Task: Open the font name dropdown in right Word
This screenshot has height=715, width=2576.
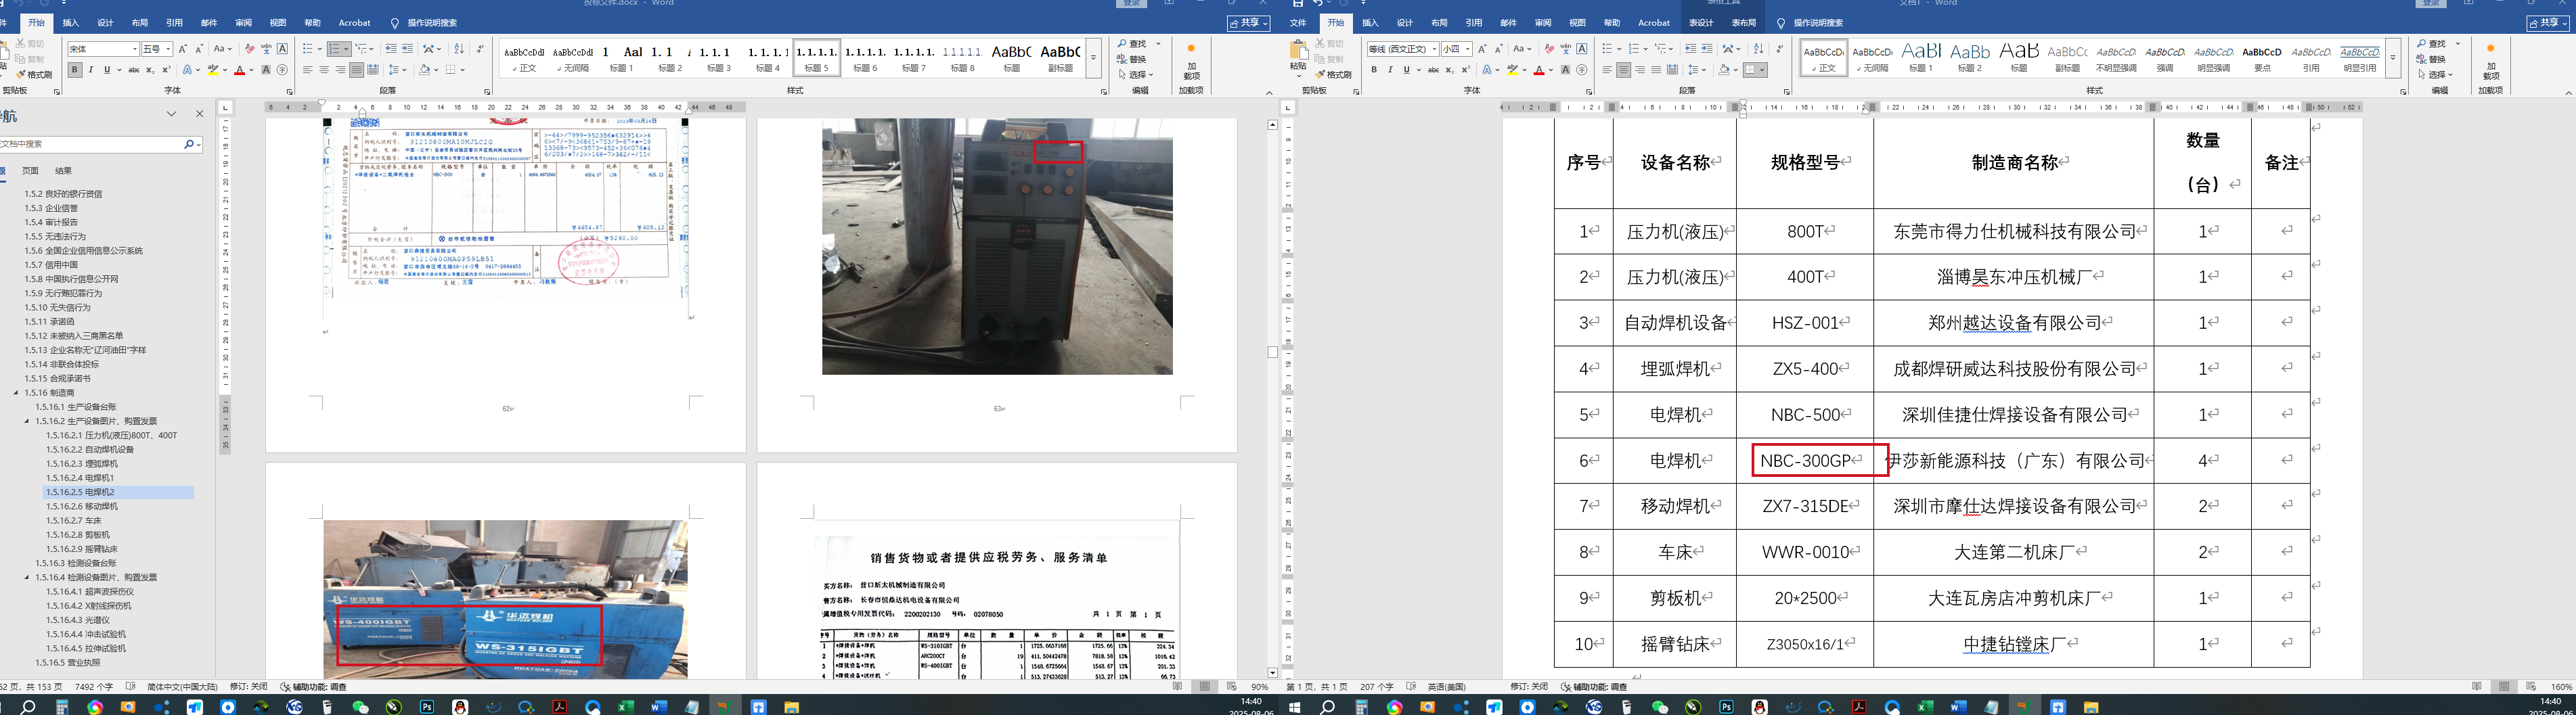Action: 1434,49
